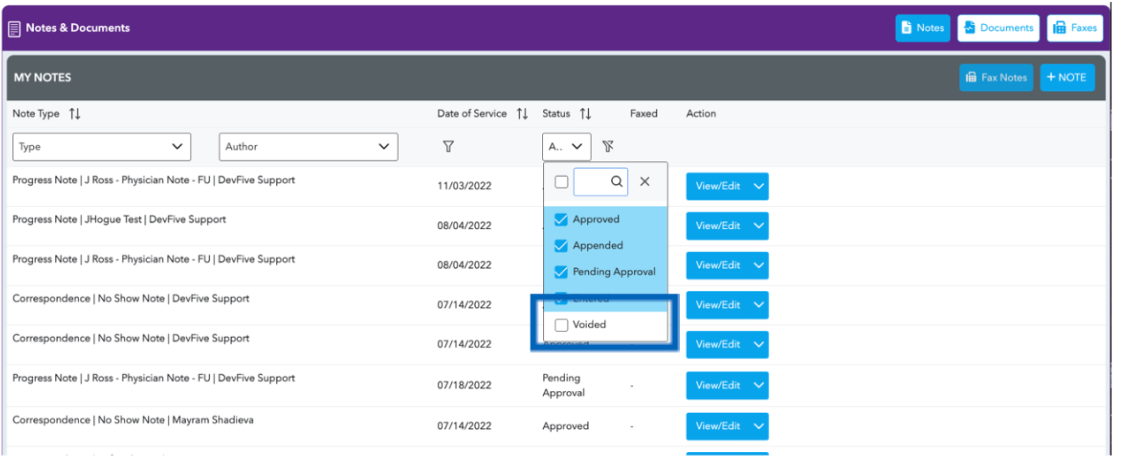This screenshot has width=1126, height=458.
Task: Sort by Date of Service arrows icon
Action: pyautogui.click(x=522, y=113)
